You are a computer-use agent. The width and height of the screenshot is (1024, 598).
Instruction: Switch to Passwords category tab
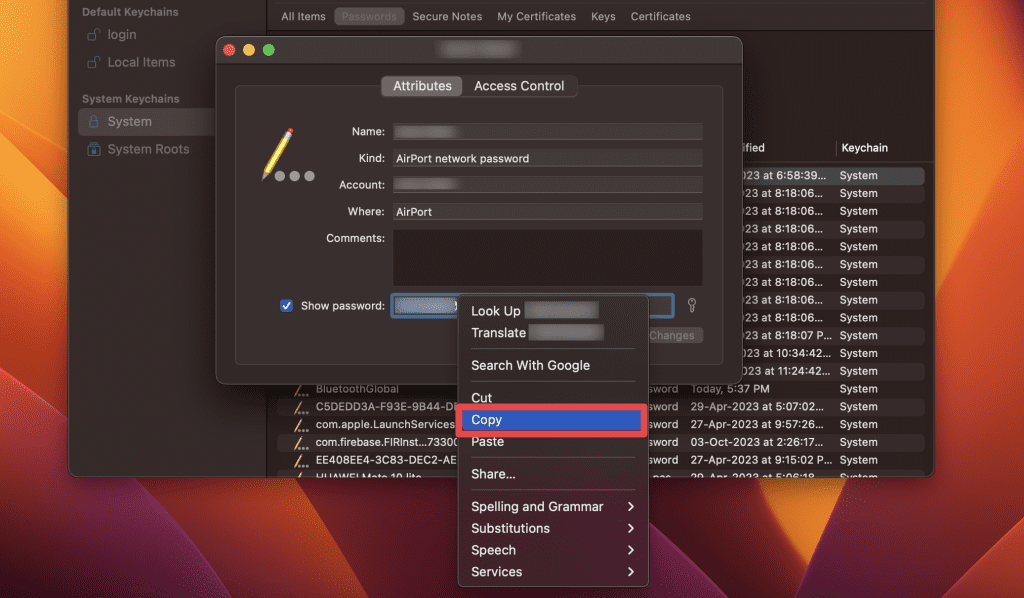click(369, 16)
